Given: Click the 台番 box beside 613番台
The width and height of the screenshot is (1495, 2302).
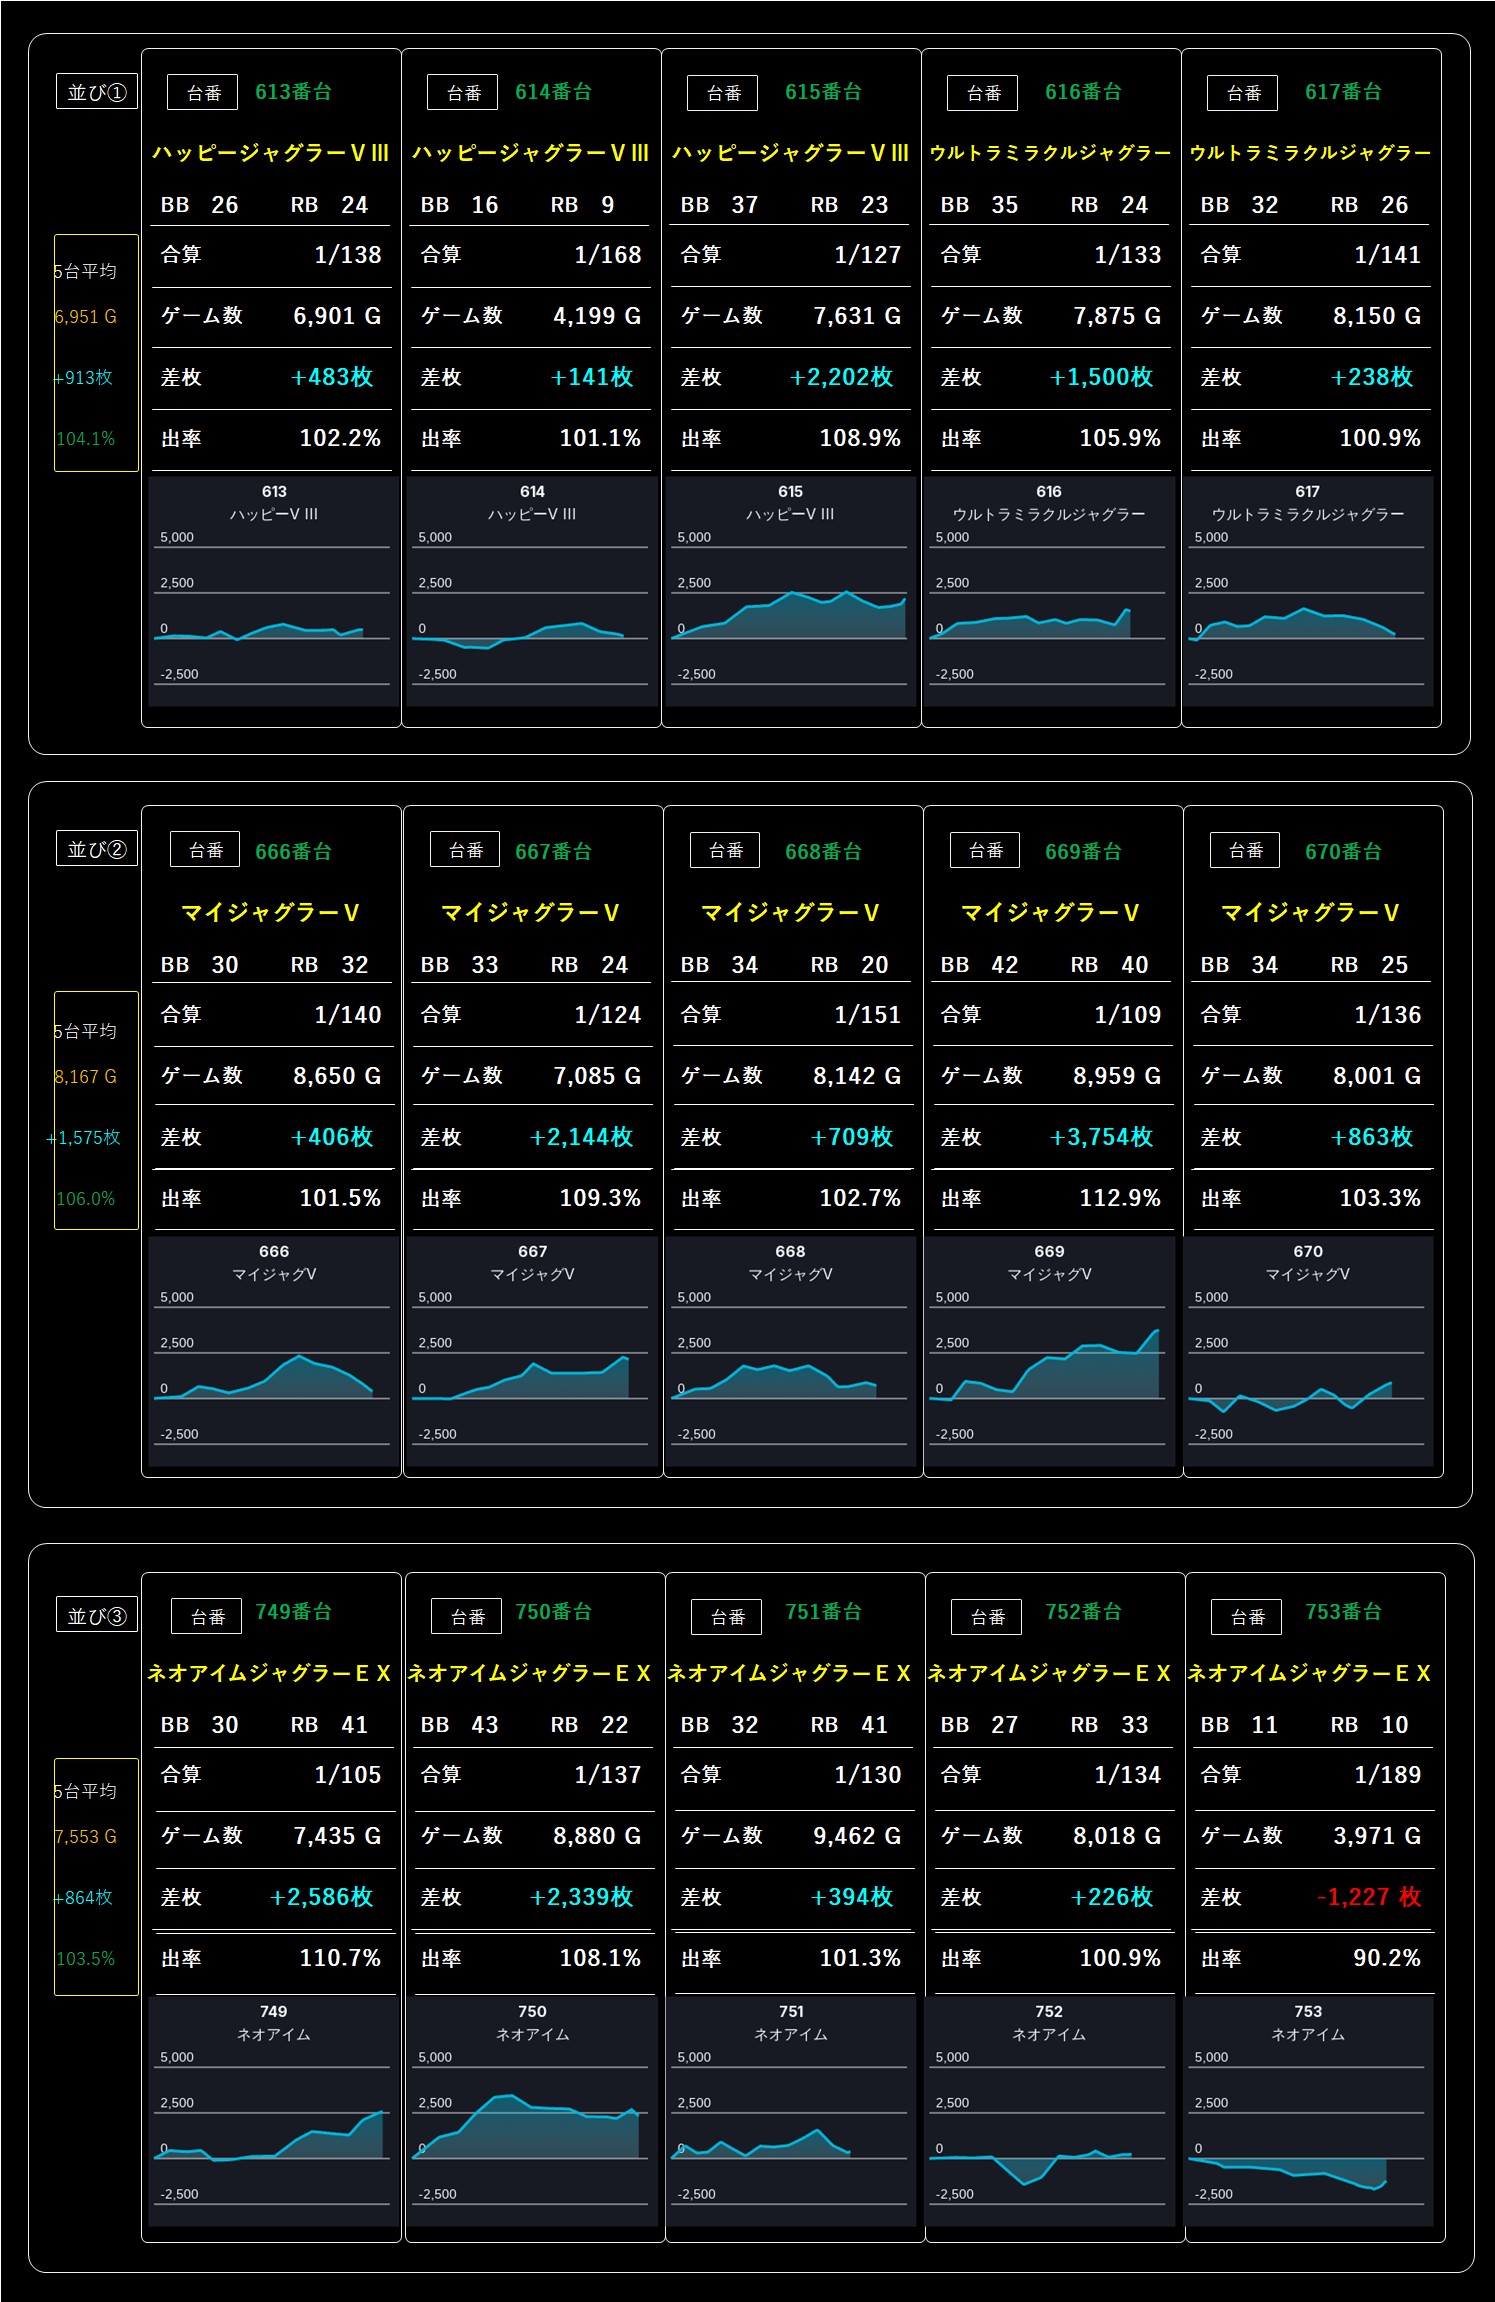Looking at the screenshot, I should point(203,93).
